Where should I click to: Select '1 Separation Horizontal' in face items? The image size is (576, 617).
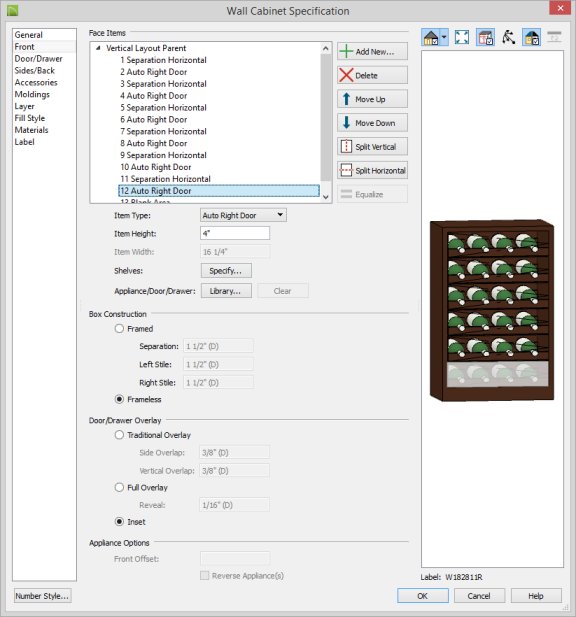point(163,60)
